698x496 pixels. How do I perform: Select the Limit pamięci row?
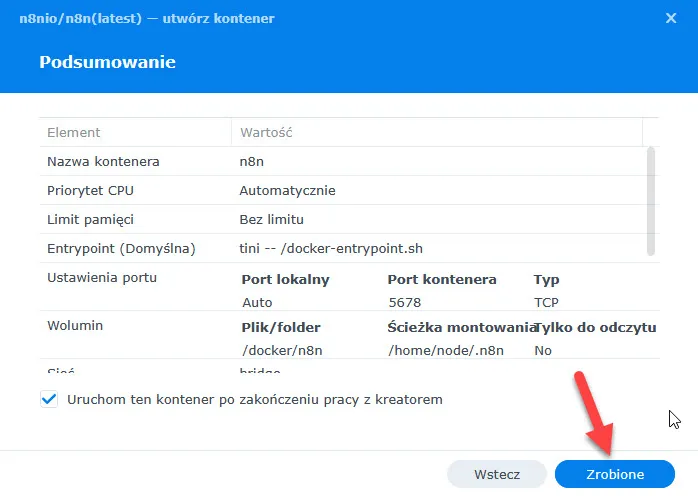(91, 219)
